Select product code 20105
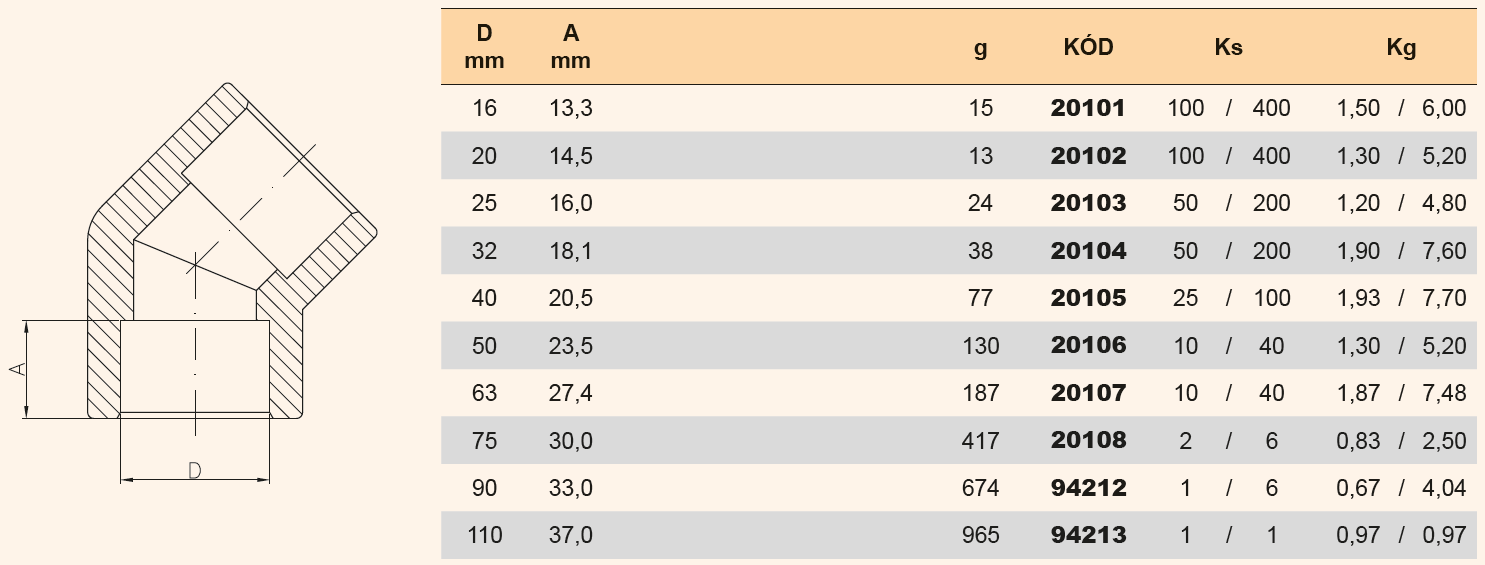Viewport: 1485px width, 565px height. (1088, 298)
